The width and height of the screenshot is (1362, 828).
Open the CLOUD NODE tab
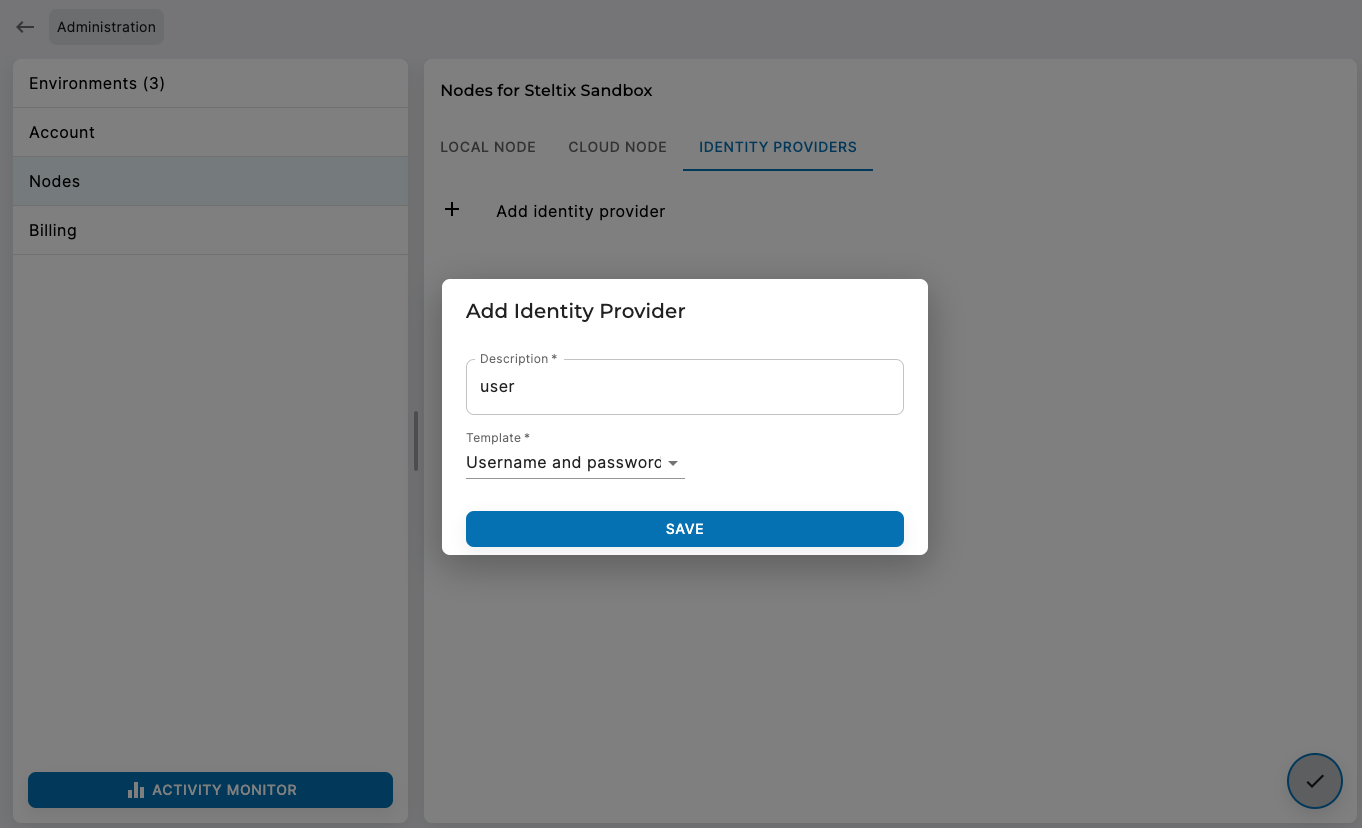point(616,147)
